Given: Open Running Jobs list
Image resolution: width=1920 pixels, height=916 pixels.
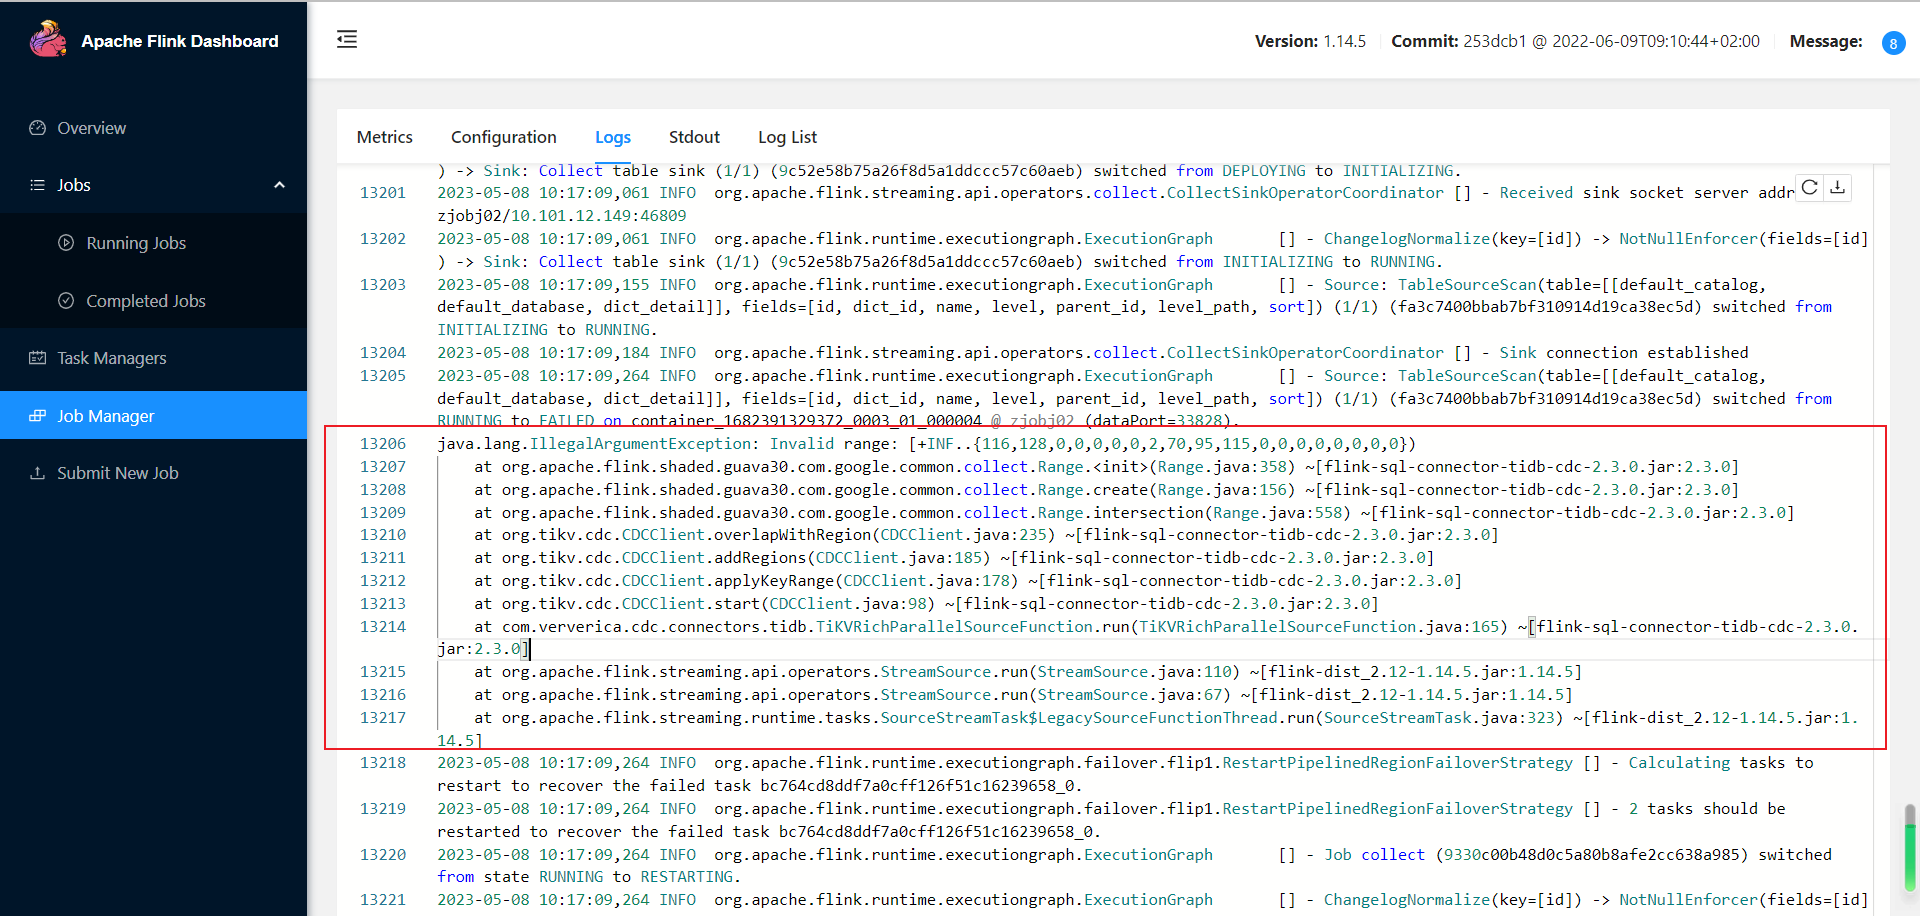Looking at the screenshot, I should point(153,243).
